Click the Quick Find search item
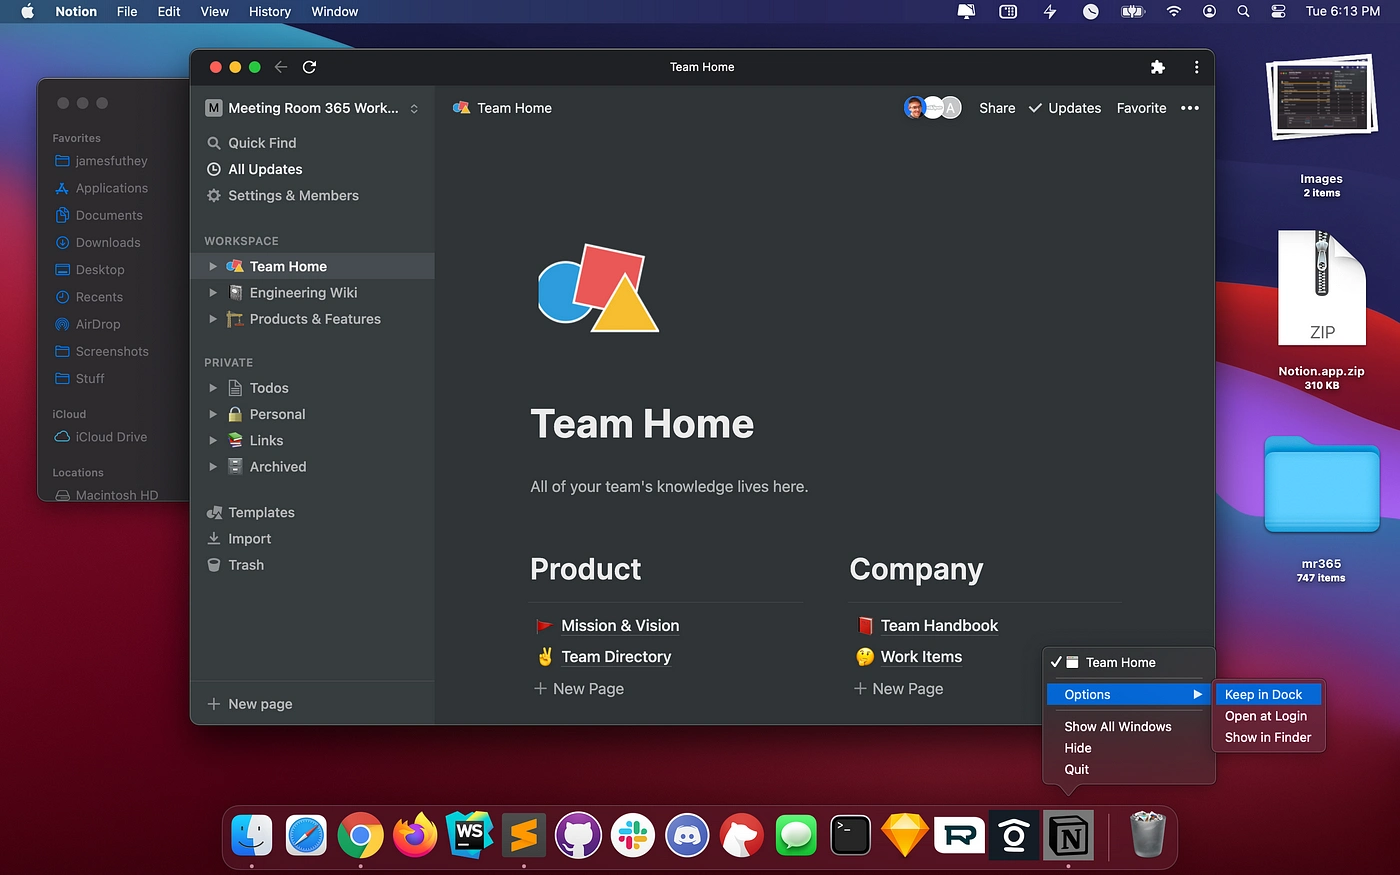This screenshot has height=875, width=1400. tap(262, 143)
